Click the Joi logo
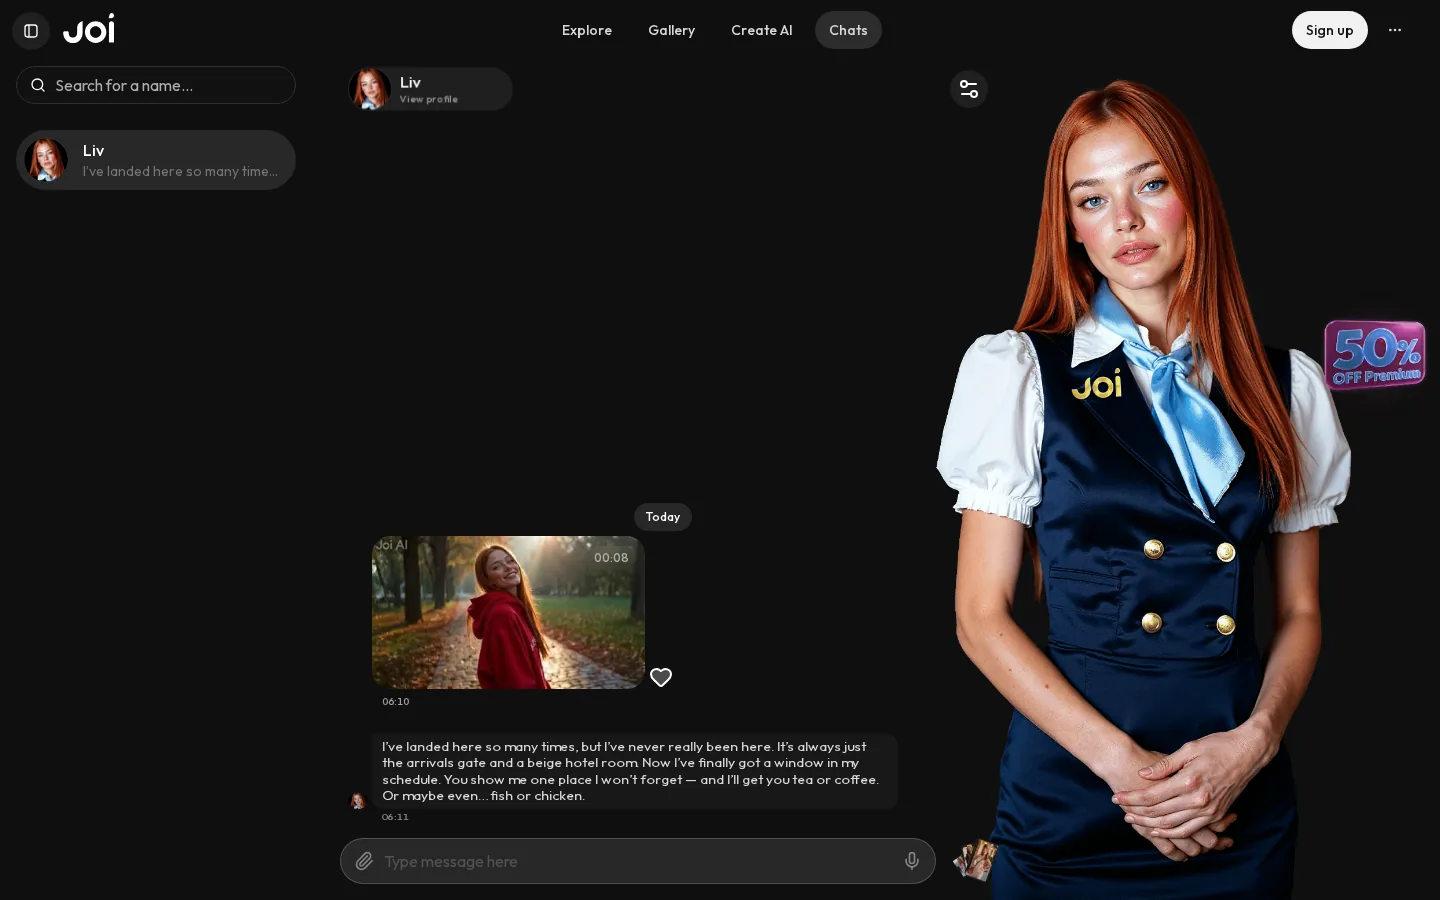1440x900 pixels. 89,29
